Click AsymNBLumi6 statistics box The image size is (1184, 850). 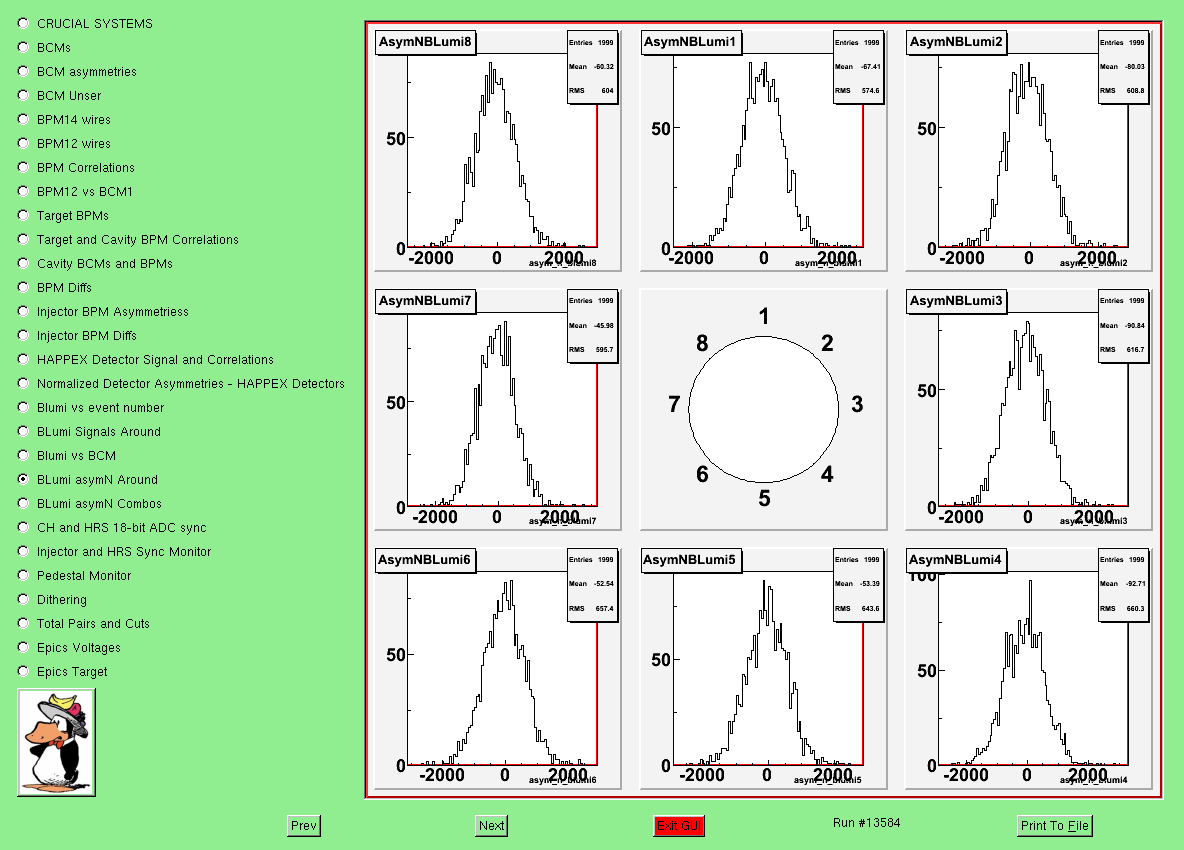point(593,585)
